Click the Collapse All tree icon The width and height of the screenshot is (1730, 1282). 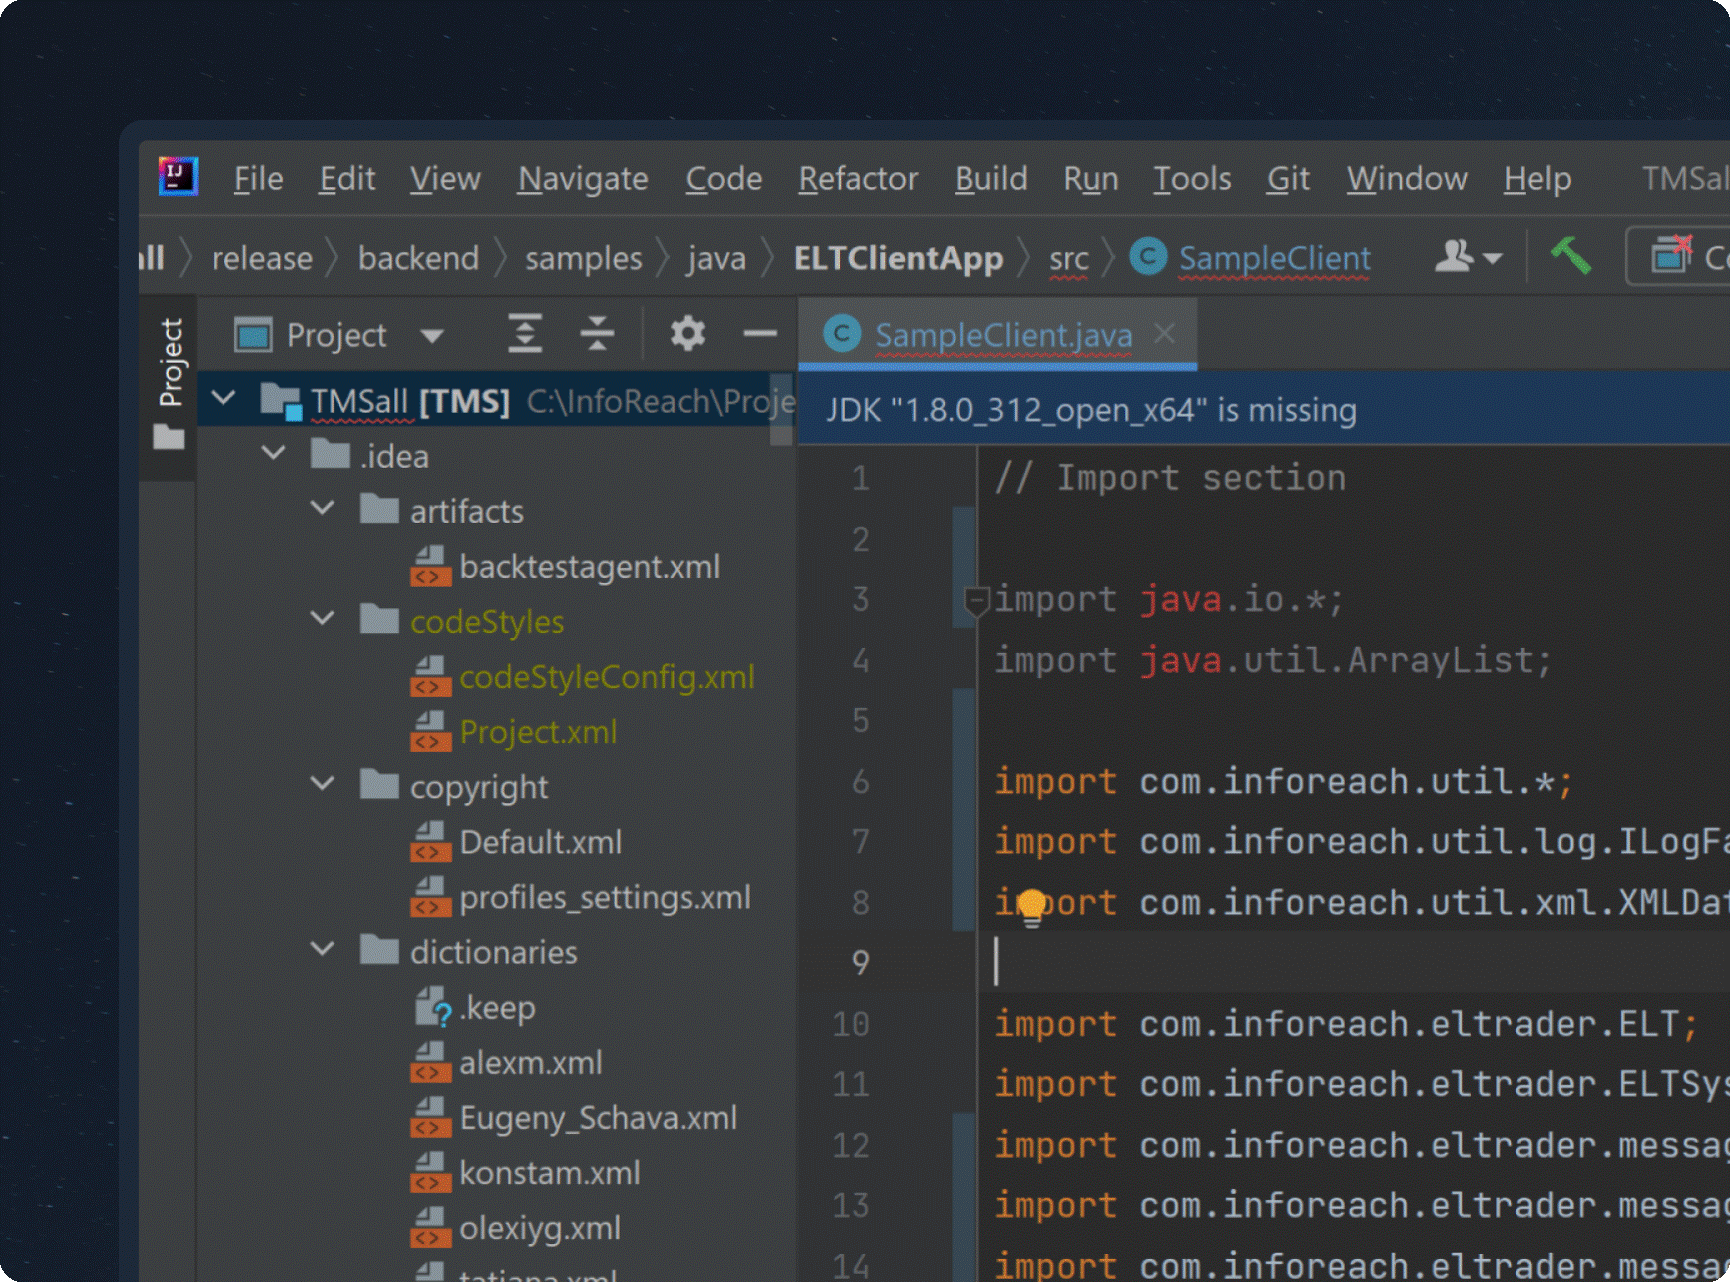(597, 333)
